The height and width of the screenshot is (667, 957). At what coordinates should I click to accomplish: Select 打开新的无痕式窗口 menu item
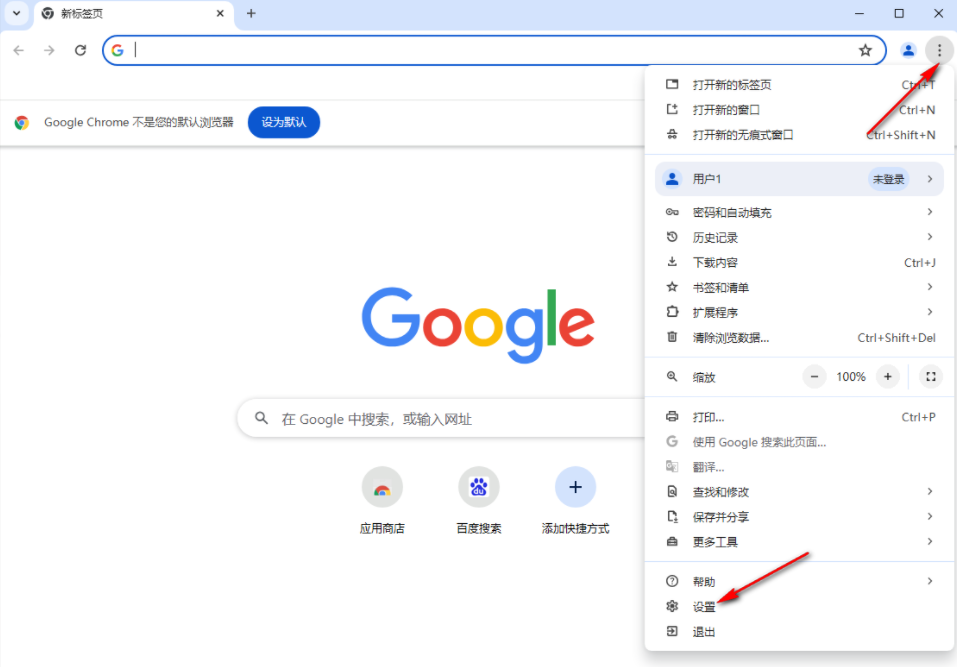pos(800,135)
